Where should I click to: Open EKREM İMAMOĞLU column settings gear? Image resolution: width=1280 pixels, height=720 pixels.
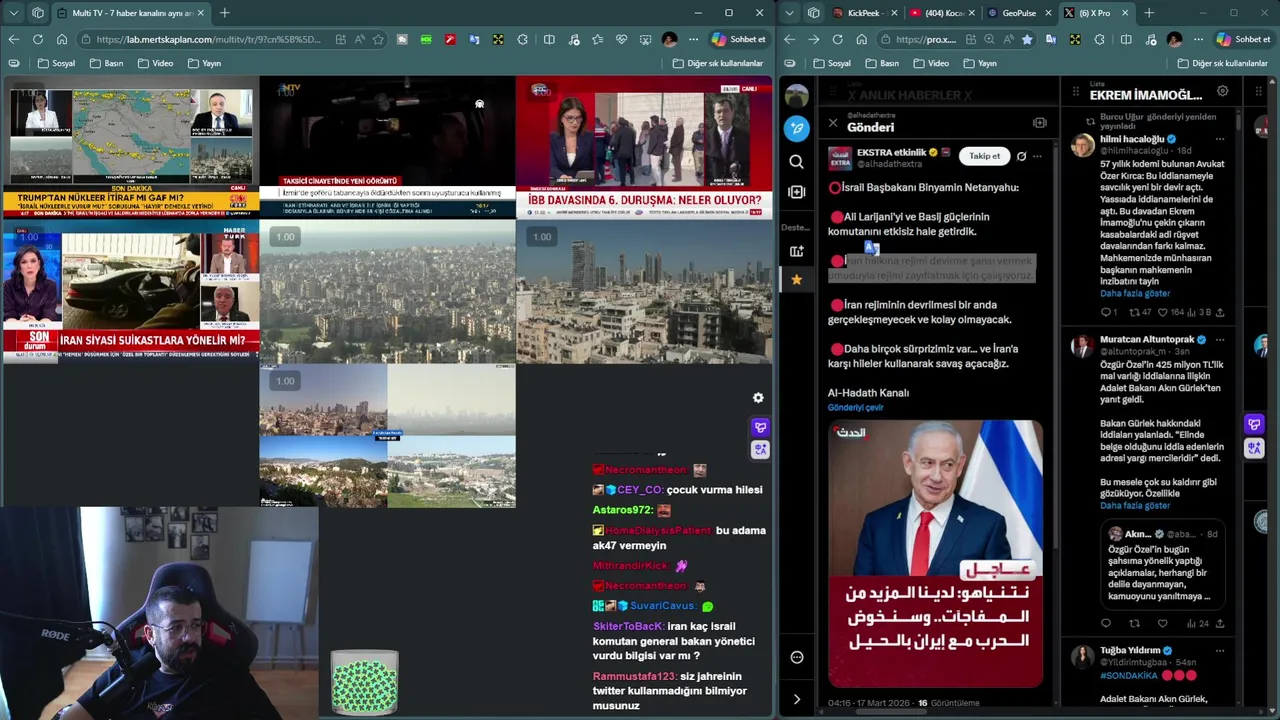[1222, 91]
